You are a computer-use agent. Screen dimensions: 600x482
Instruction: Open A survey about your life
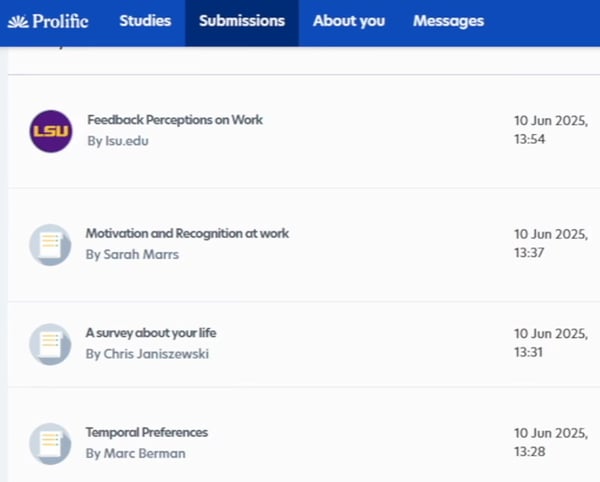(151, 333)
